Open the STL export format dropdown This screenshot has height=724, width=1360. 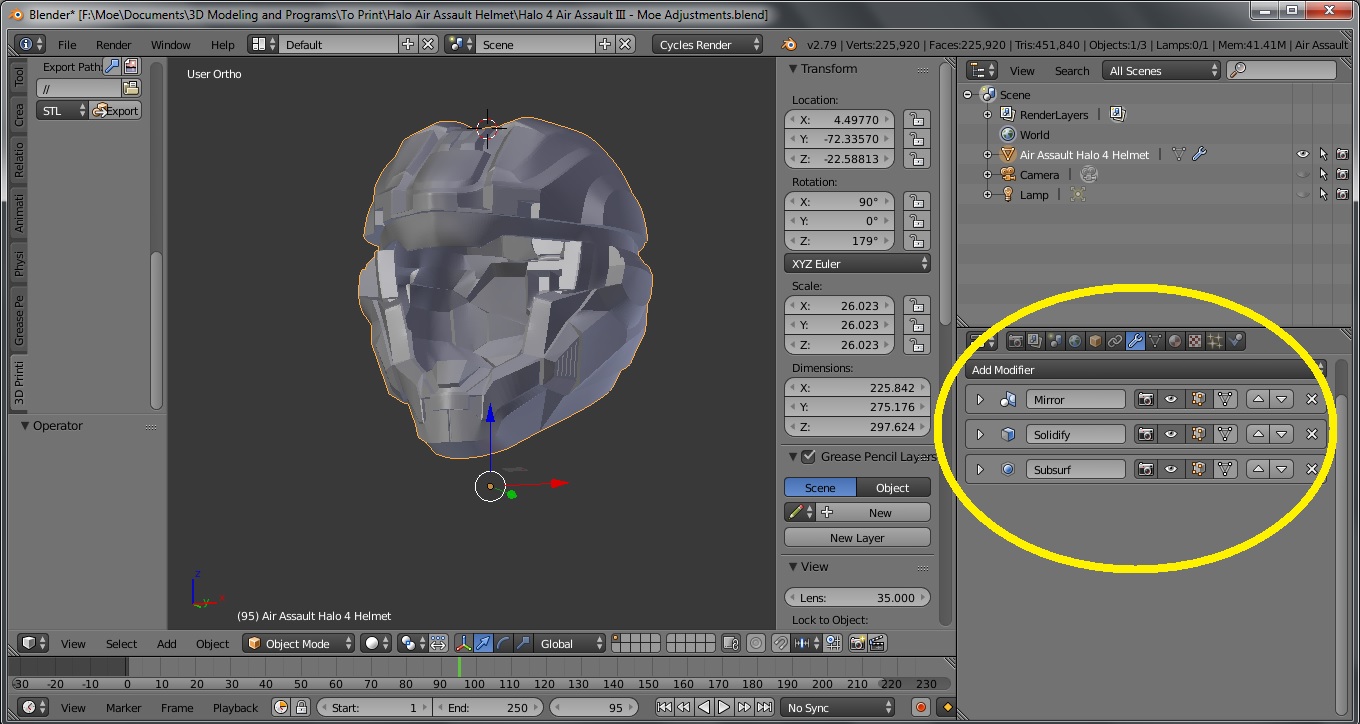click(63, 110)
